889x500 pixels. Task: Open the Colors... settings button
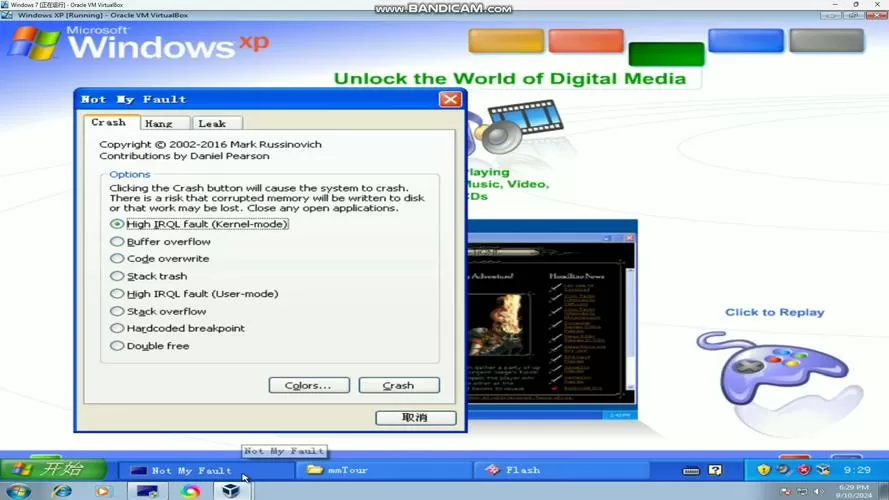[309, 385]
